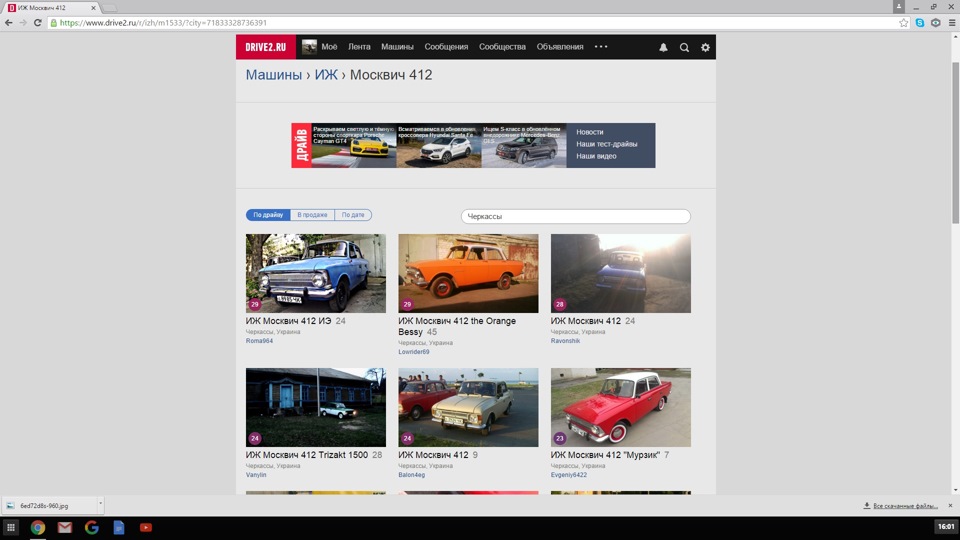Open Сообщества menu item
960x540 pixels.
503,47
